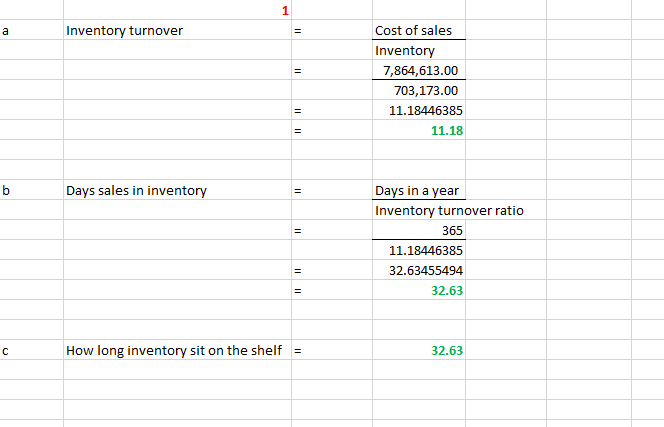Click the cell containing 7,864,613.00

420,71
